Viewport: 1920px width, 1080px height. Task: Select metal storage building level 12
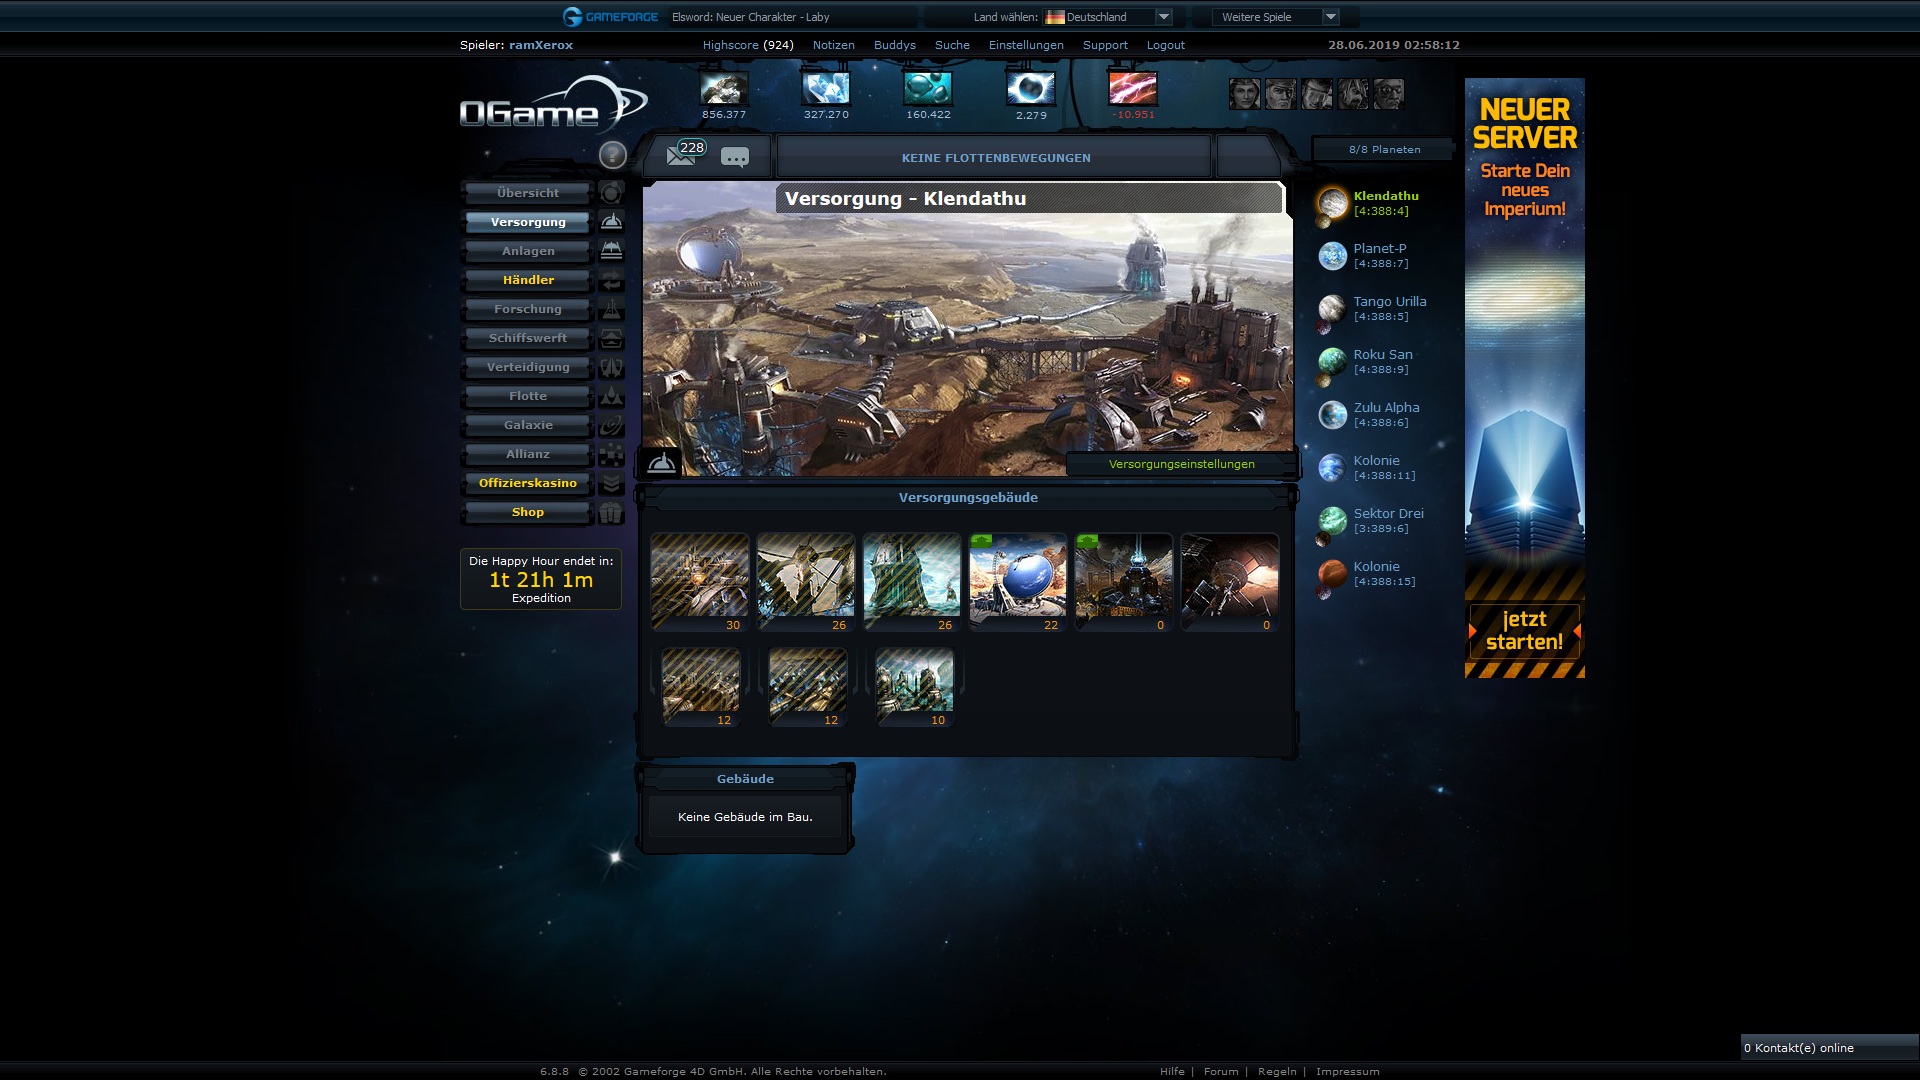[701, 686]
